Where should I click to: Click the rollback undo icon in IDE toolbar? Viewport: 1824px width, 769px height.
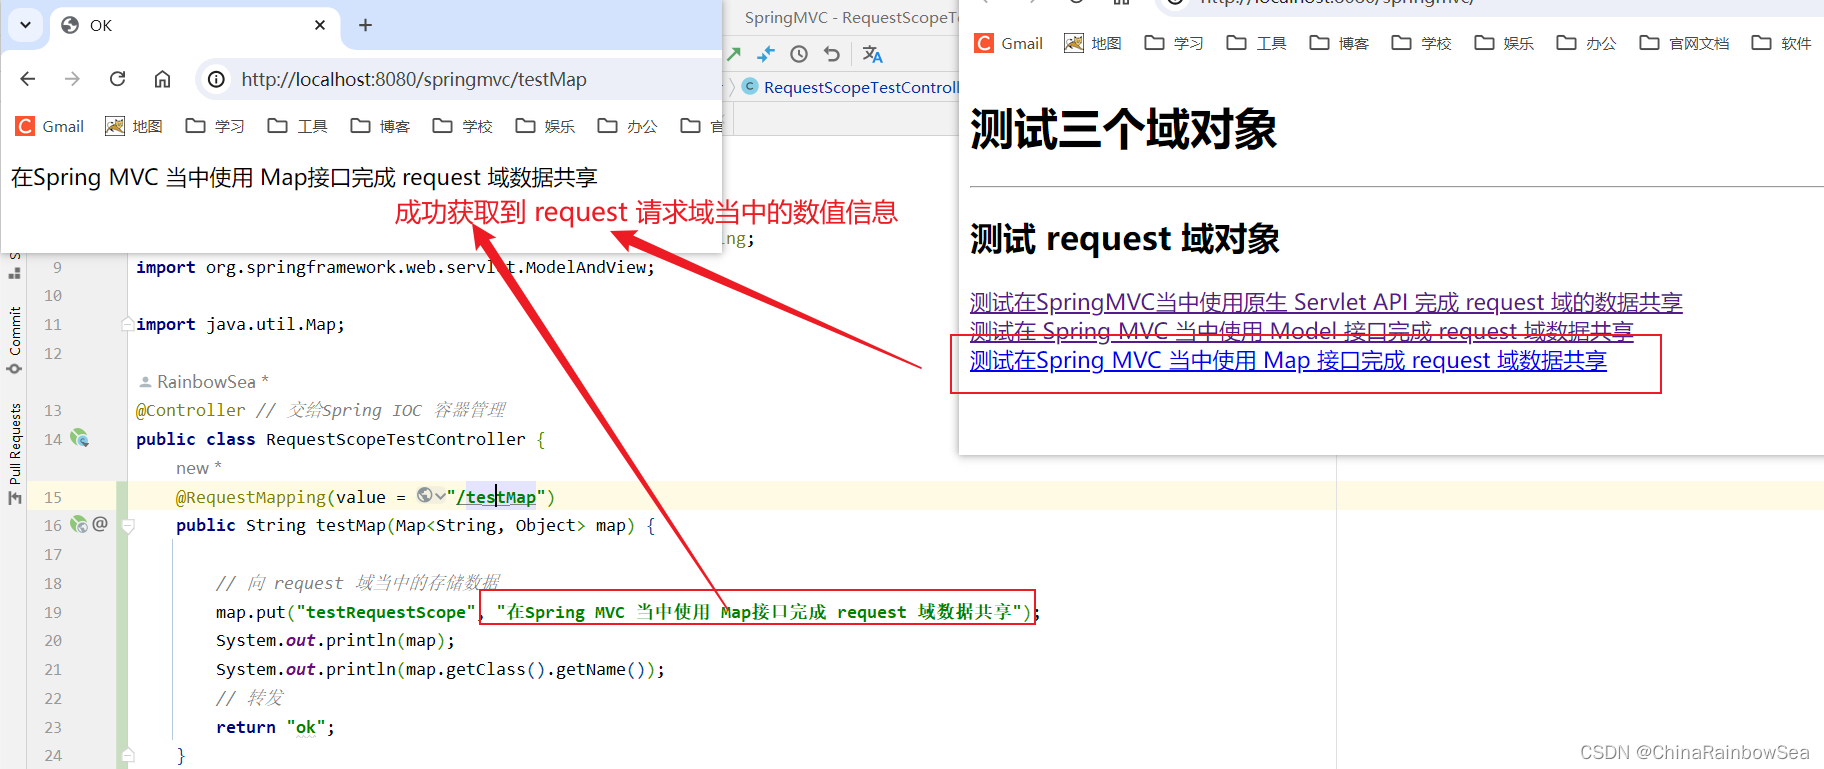(x=832, y=54)
